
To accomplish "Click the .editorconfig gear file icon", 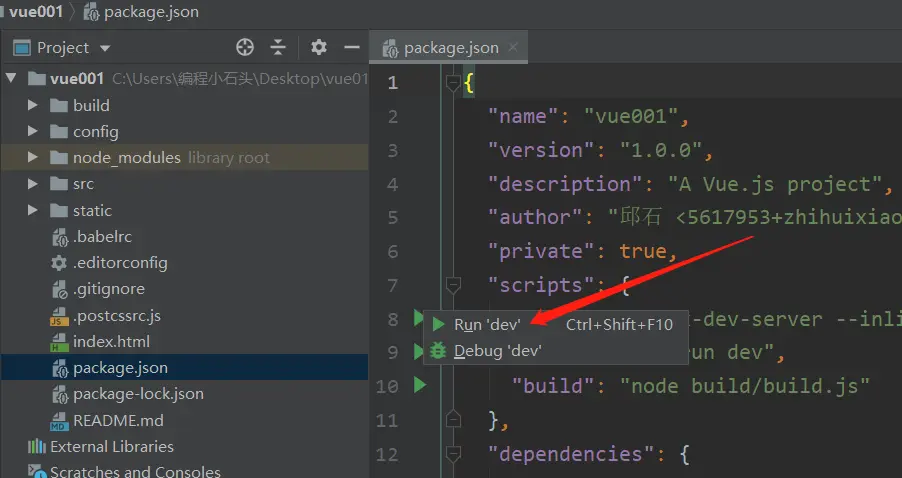I will click(59, 263).
